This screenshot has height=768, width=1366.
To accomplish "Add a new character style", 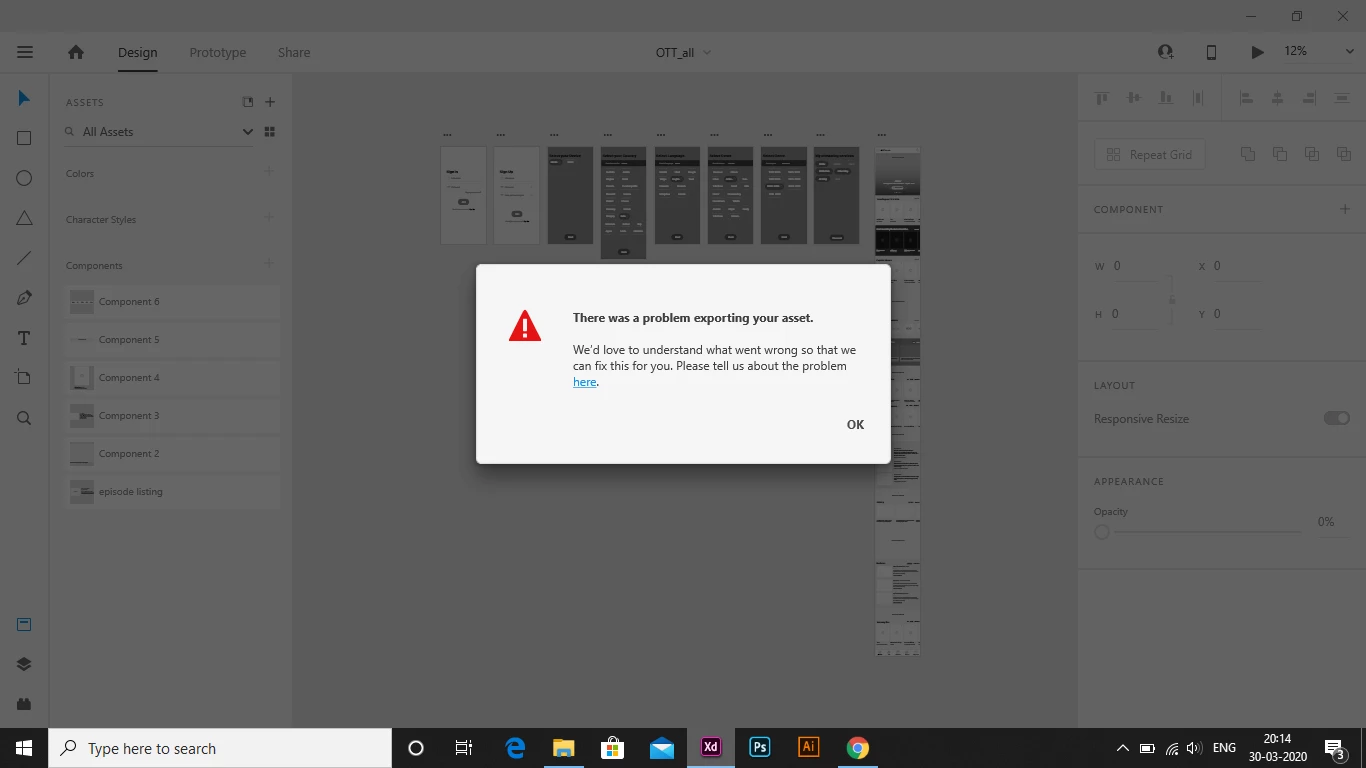I will 269,218.
